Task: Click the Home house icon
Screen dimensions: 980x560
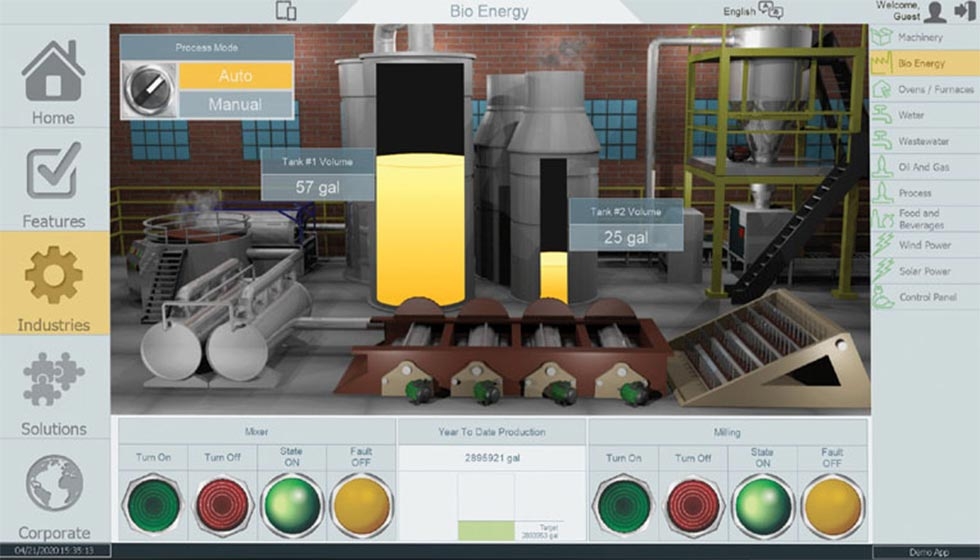Action: (x=53, y=71)
